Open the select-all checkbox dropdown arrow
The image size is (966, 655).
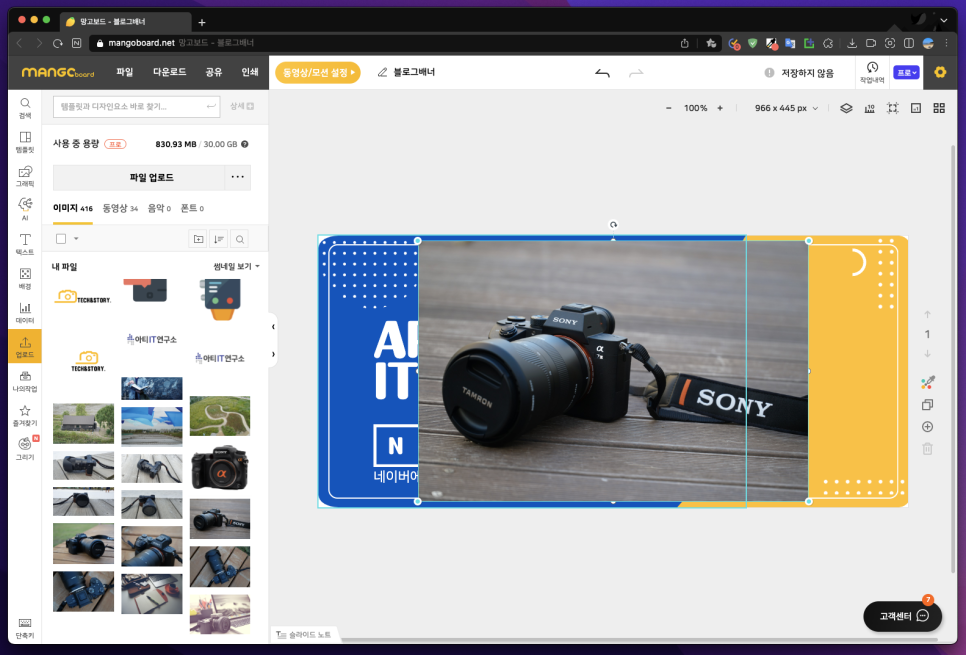[76, 239]
